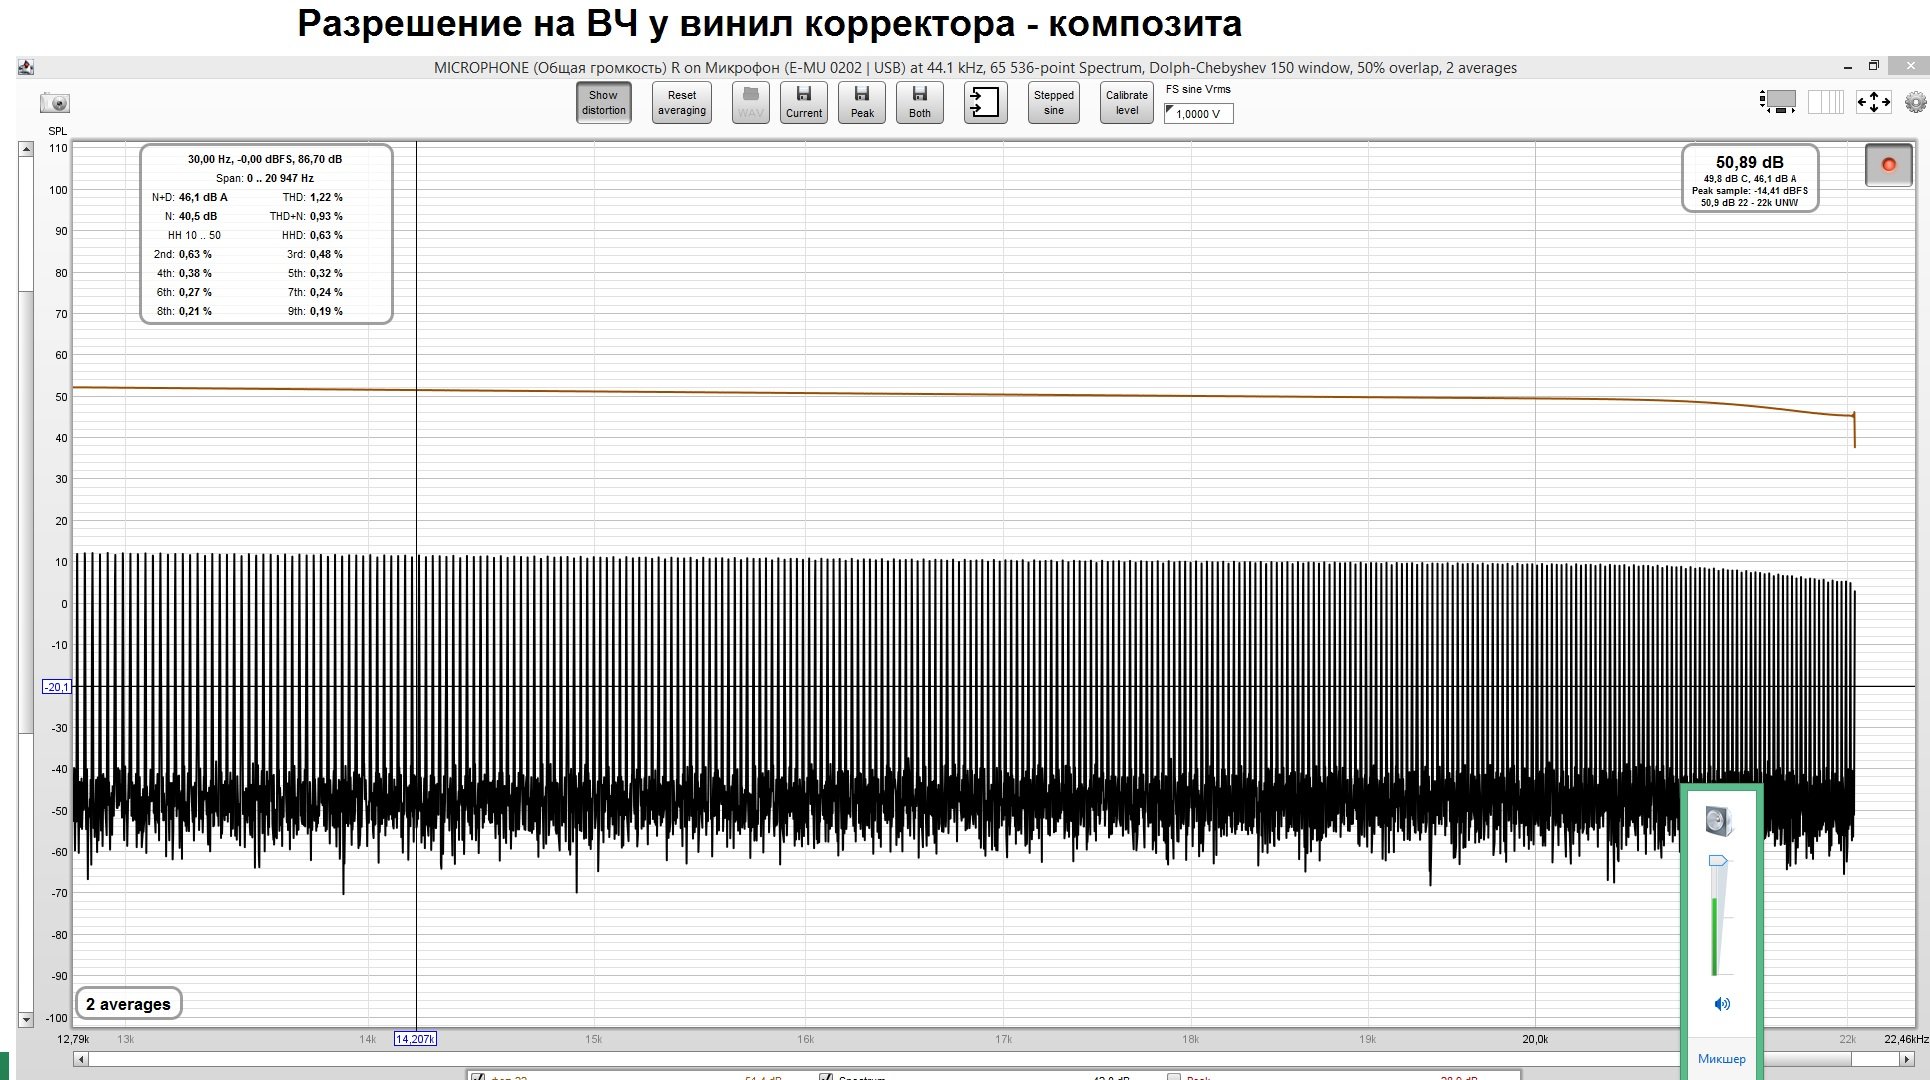Click the Микшер link in volume popup
The image size is (1930, 1080).
tap(1721, 1059)
